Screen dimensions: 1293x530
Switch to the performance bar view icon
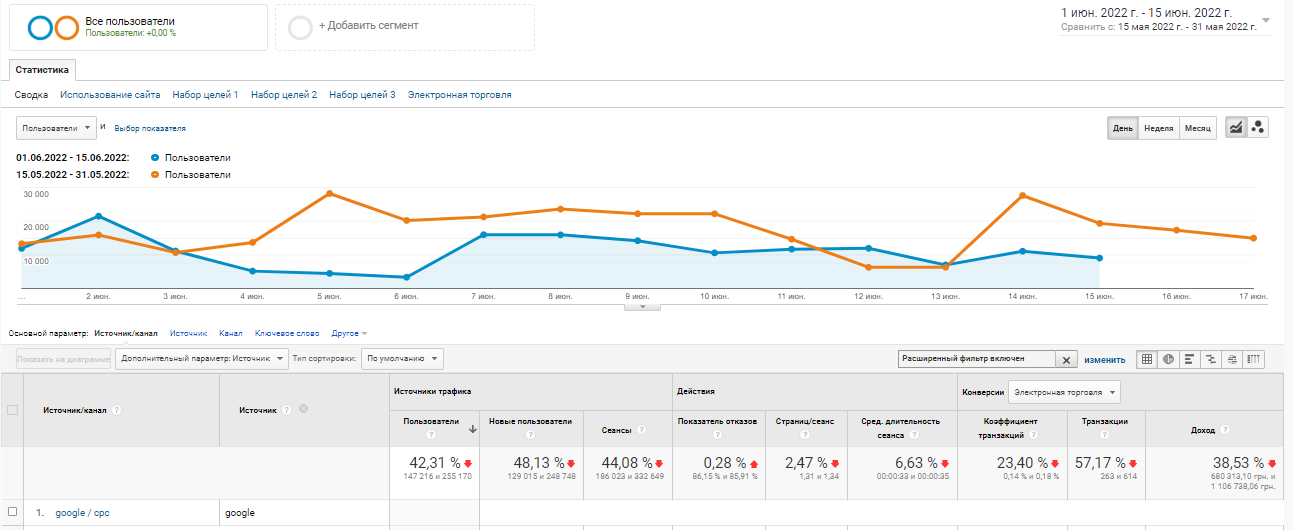(x=1189, y=359)
